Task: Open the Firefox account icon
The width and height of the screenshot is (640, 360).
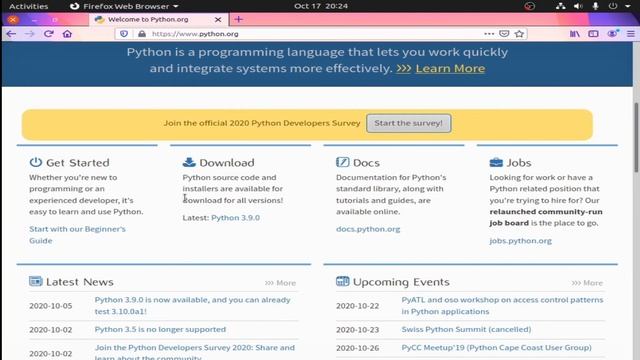Action: tap(612, 34)
